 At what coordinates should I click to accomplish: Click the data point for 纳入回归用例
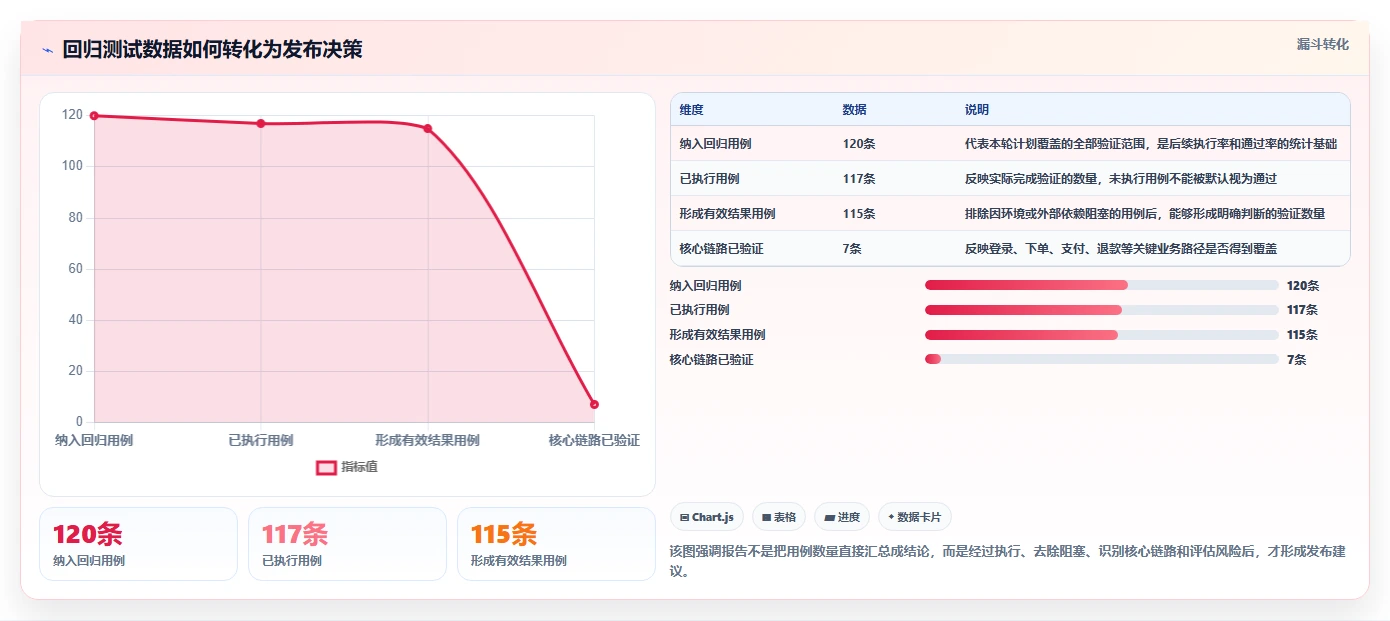94,116
